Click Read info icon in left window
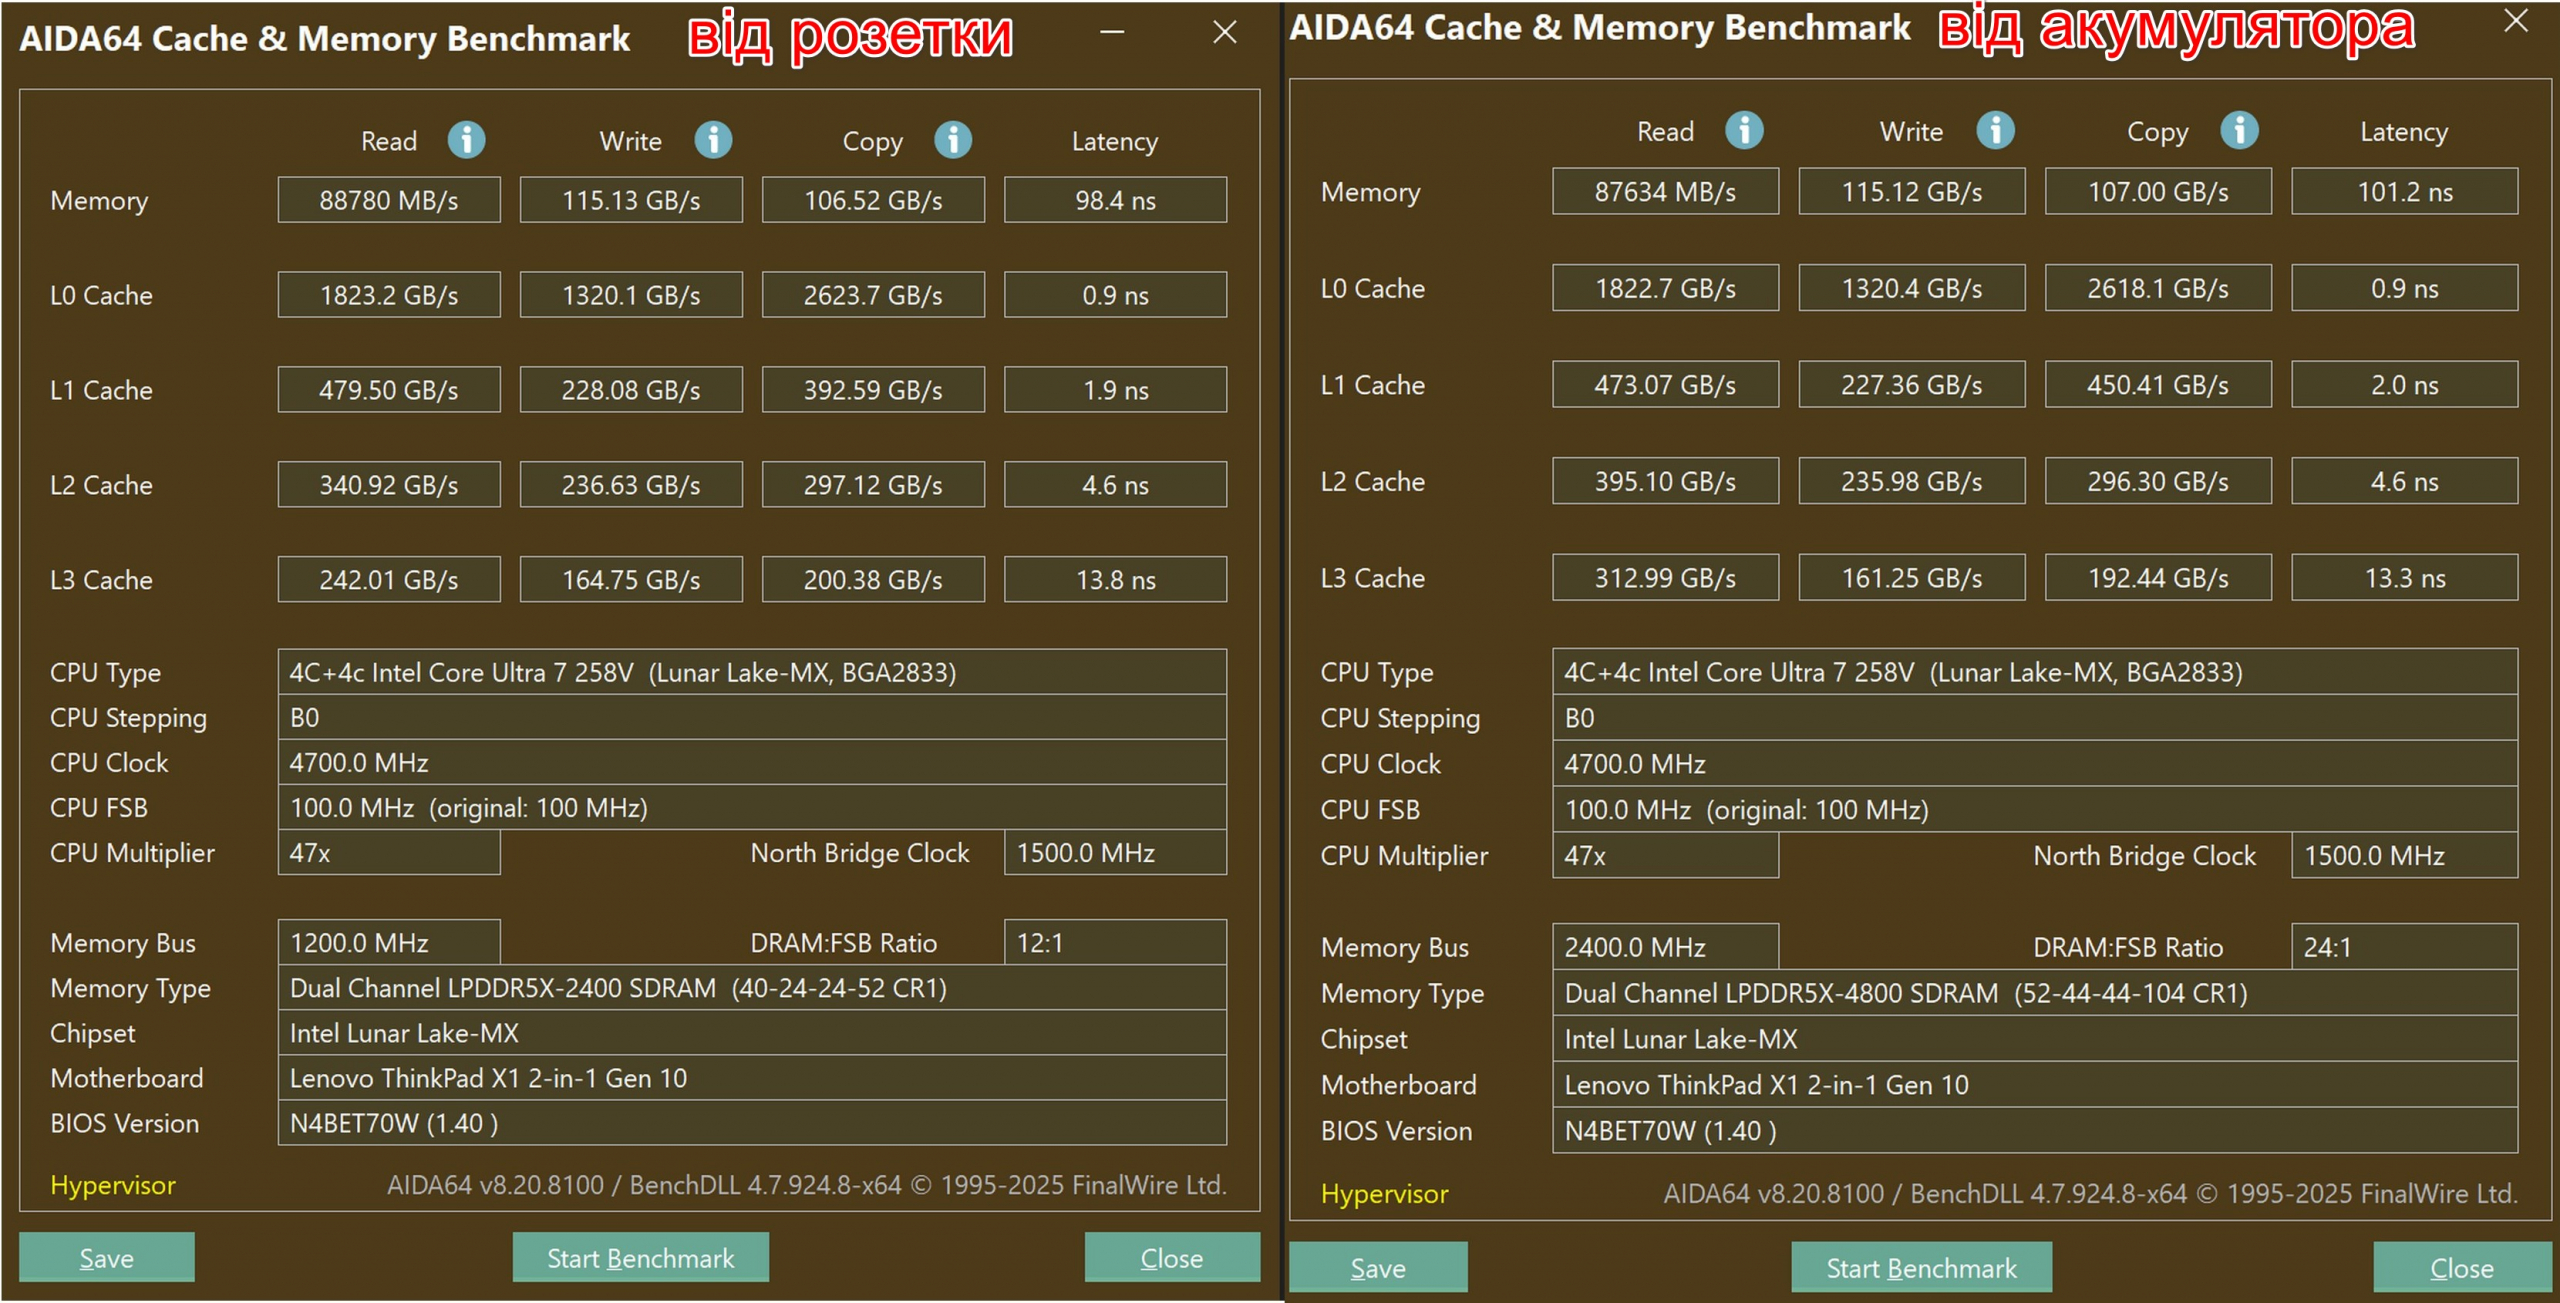Viewport: 2560px width, 1303px height. 466,140
